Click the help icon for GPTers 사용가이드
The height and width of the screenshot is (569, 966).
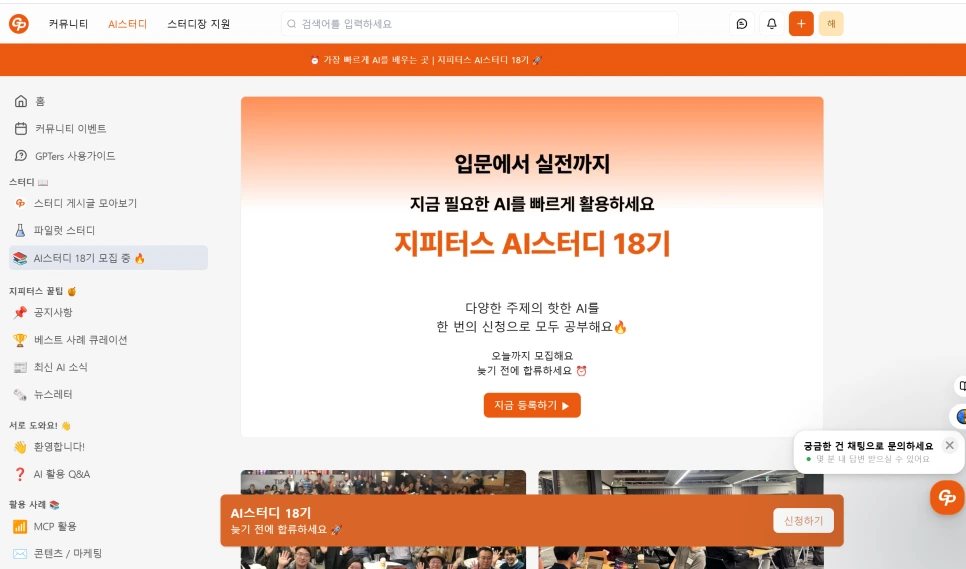pos(21,156)
